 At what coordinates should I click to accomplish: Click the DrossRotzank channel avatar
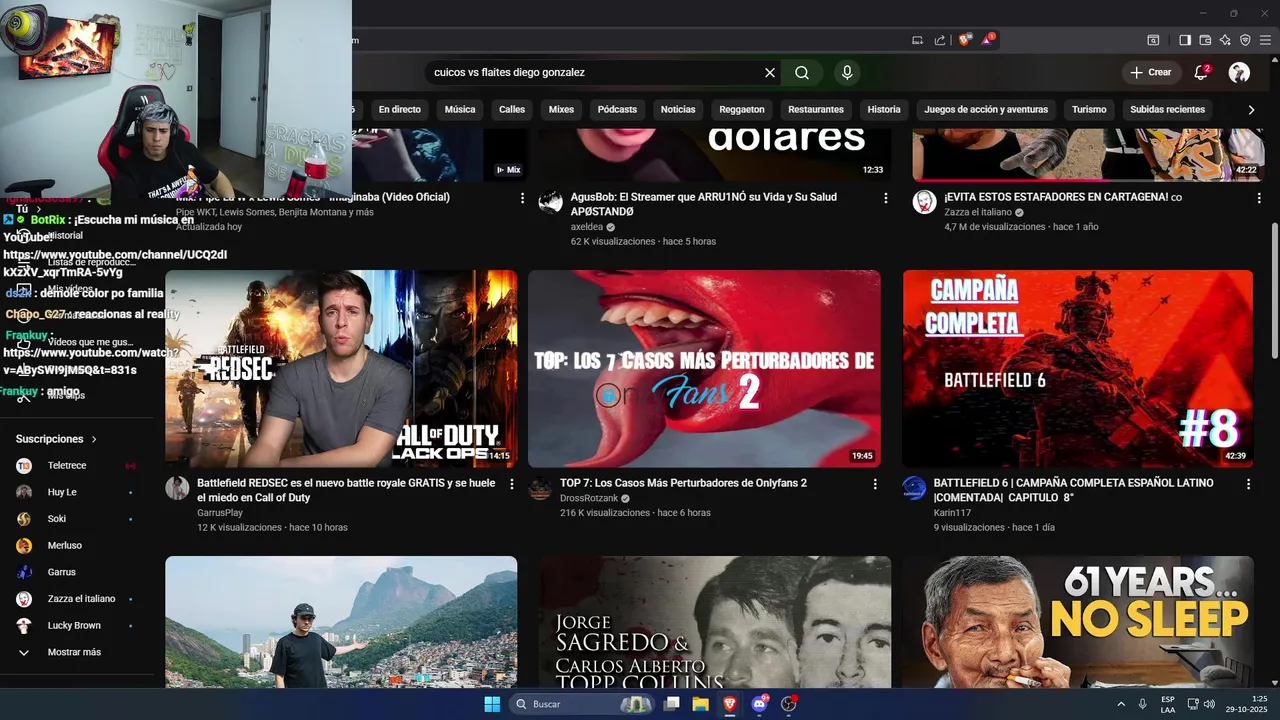540,488
